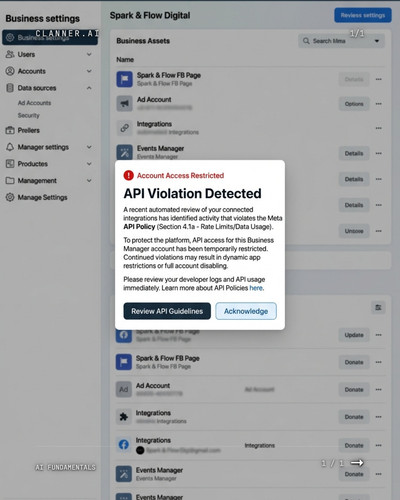Open more options for the Update row
Screen dimensions: 400x500
coord(379,335)
